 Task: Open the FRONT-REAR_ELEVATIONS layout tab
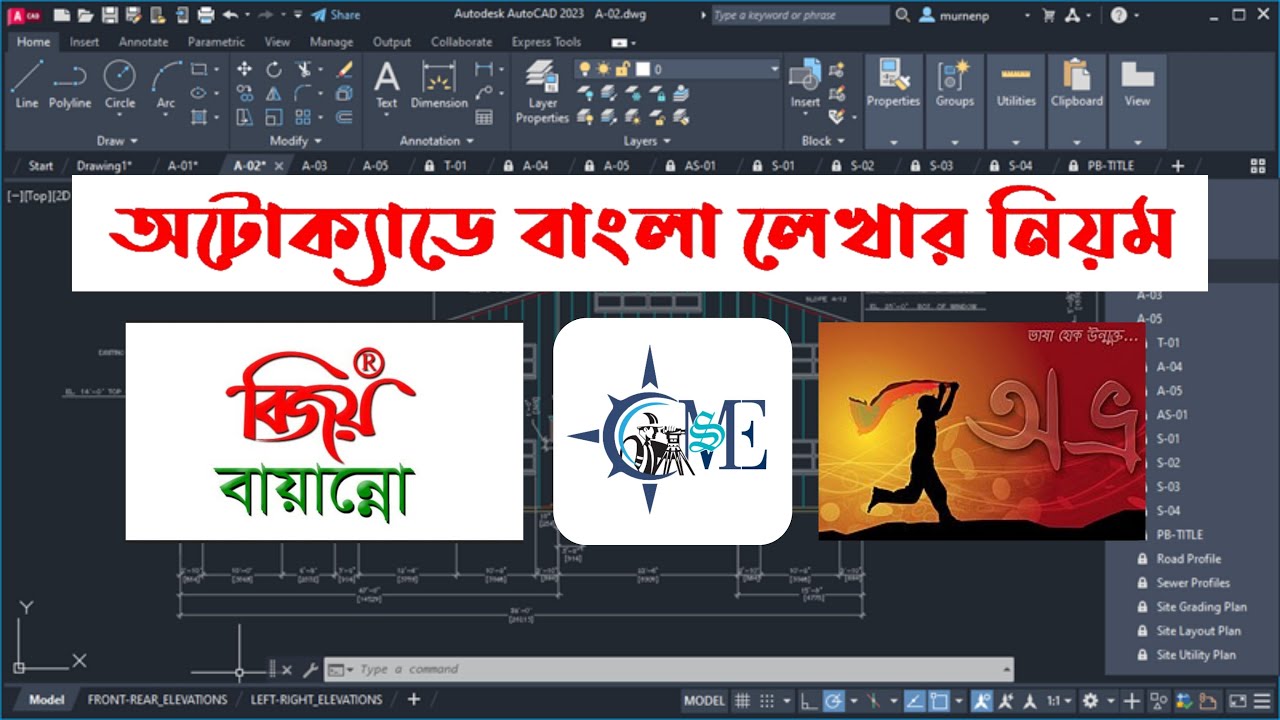(x=157, y=700)
